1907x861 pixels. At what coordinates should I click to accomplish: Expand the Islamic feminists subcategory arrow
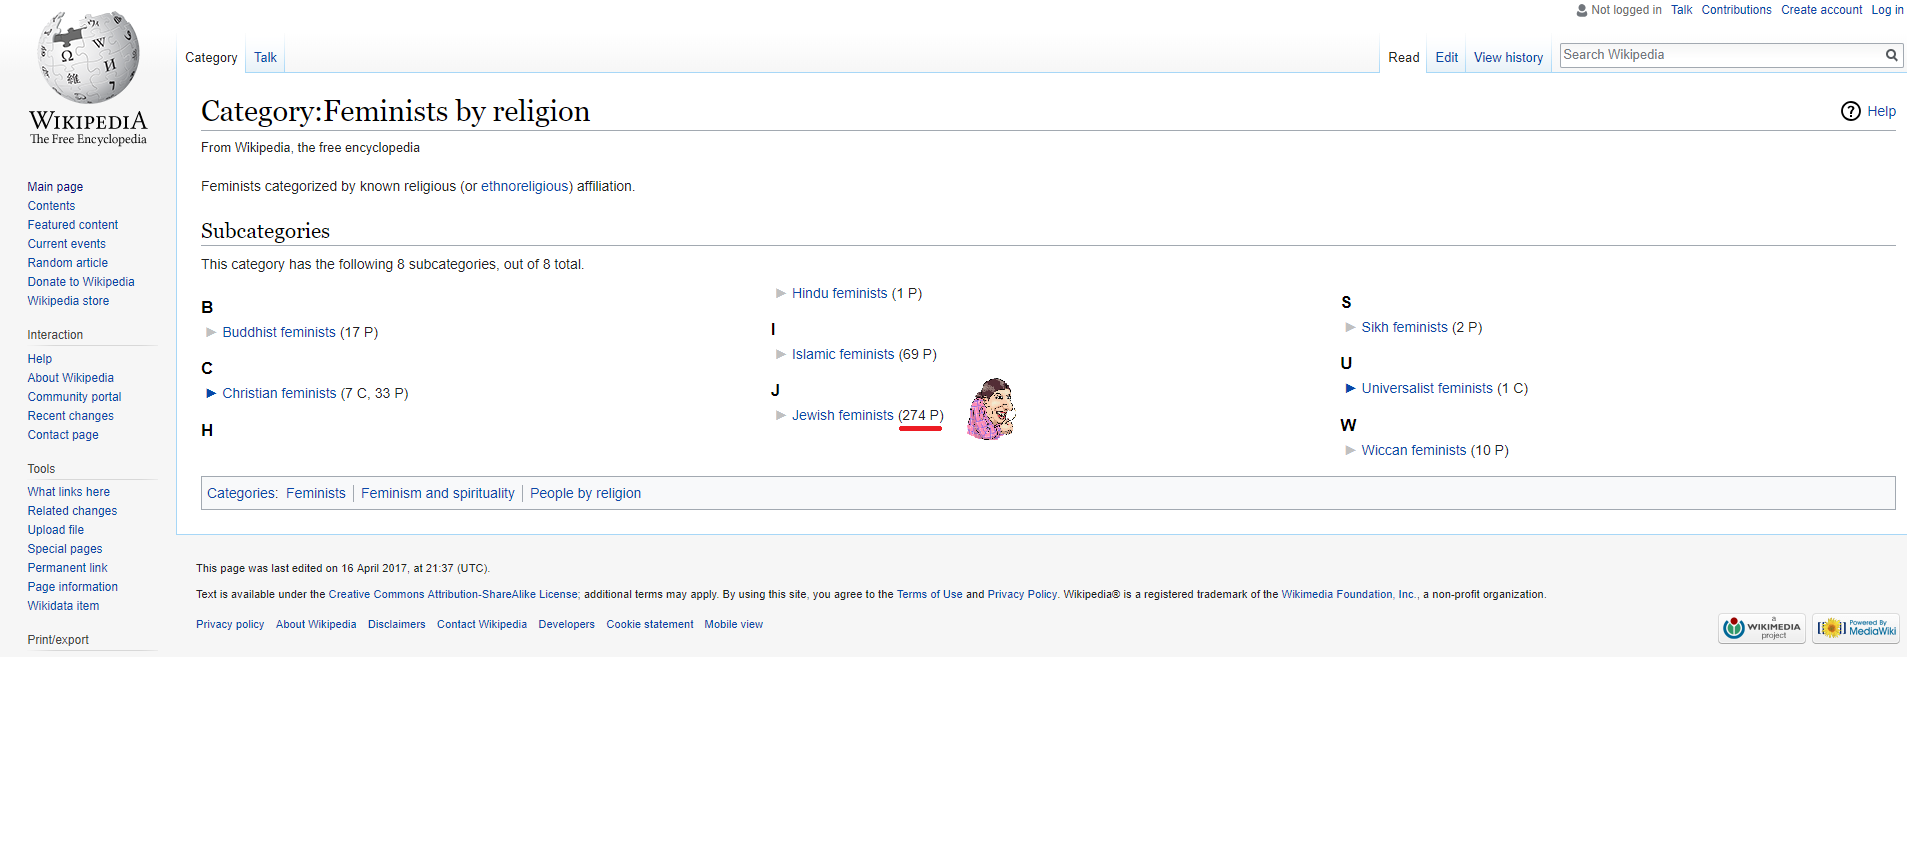781,354
